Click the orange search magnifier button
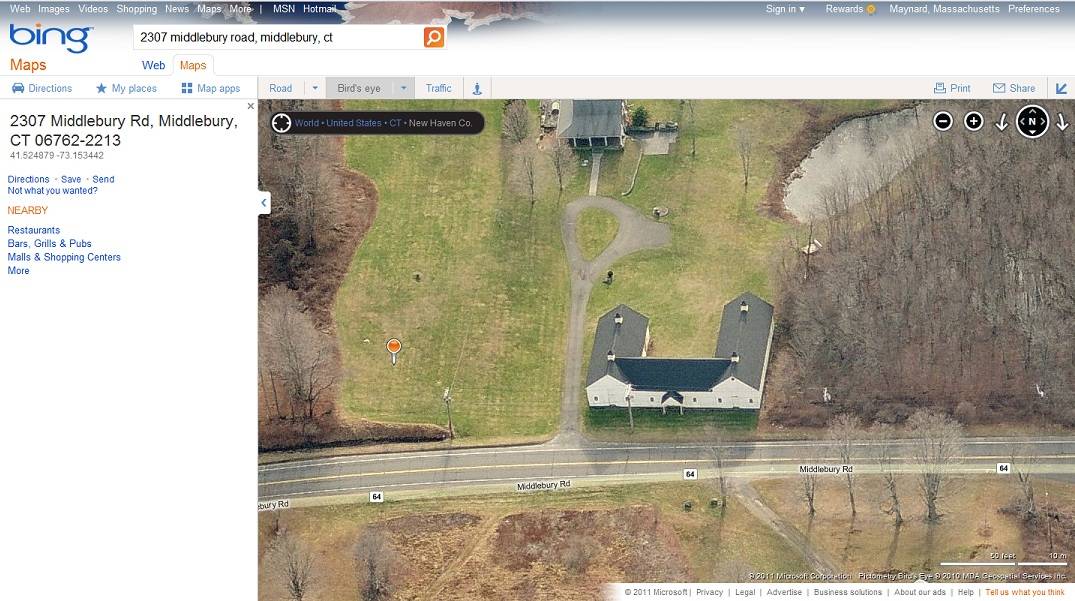 (433, 37)
